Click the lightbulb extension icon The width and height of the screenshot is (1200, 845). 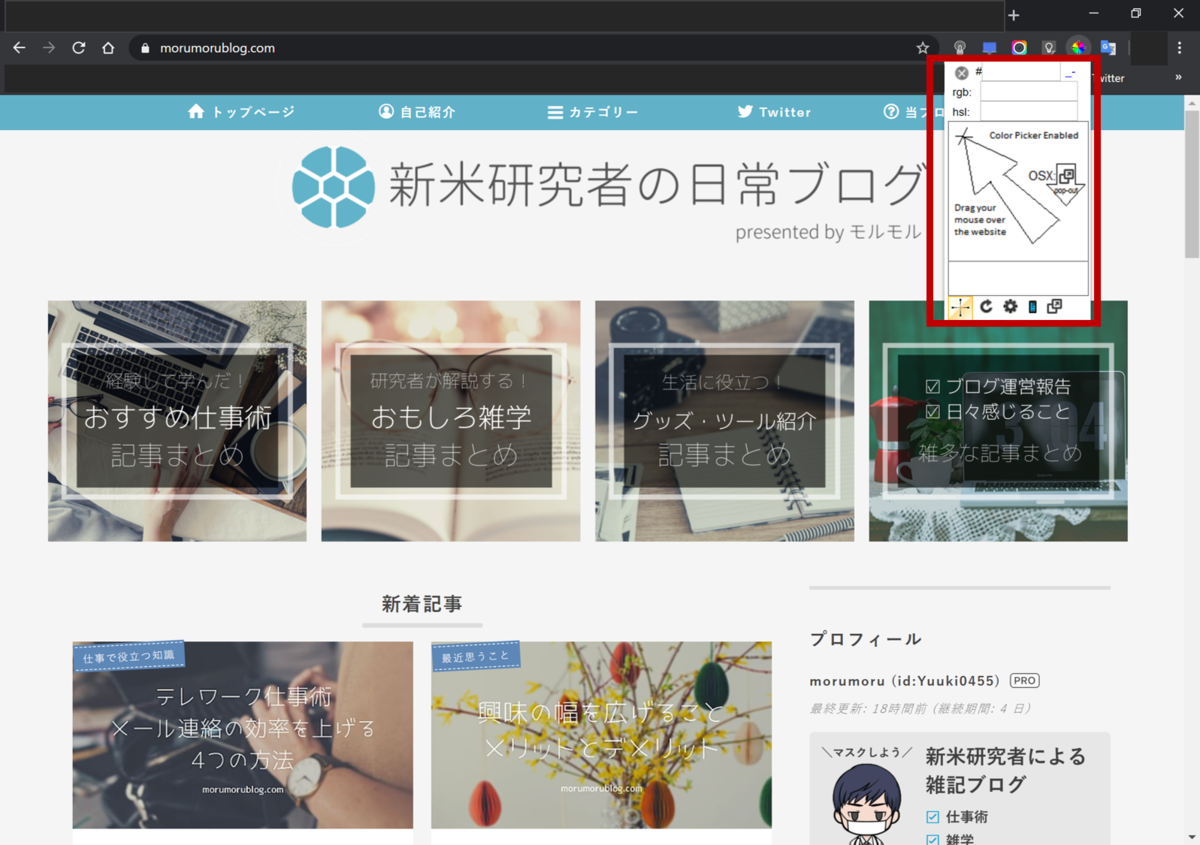pos(1049,47)
